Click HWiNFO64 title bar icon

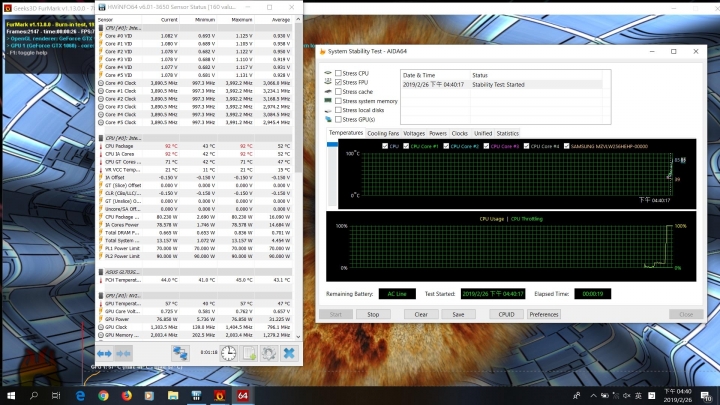click(x=101, y=7)
